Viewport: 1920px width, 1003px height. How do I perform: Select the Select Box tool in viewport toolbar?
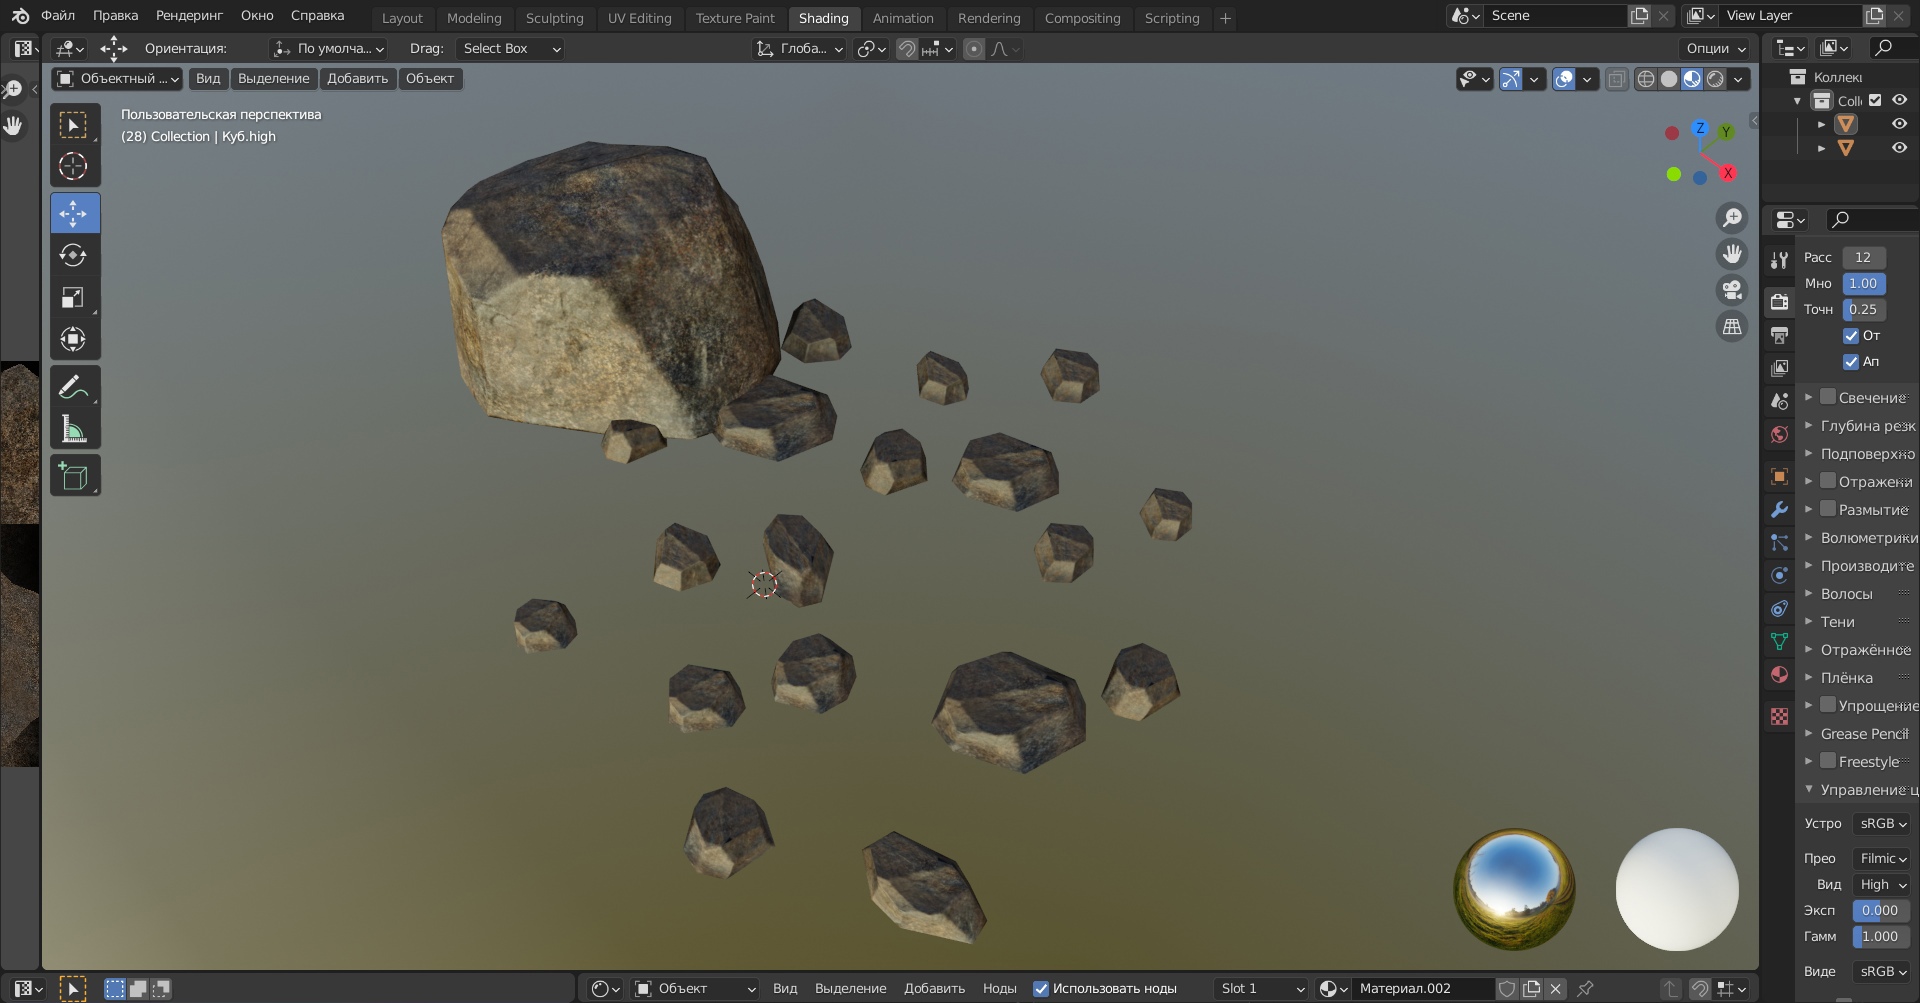click(x=74, y=125)
